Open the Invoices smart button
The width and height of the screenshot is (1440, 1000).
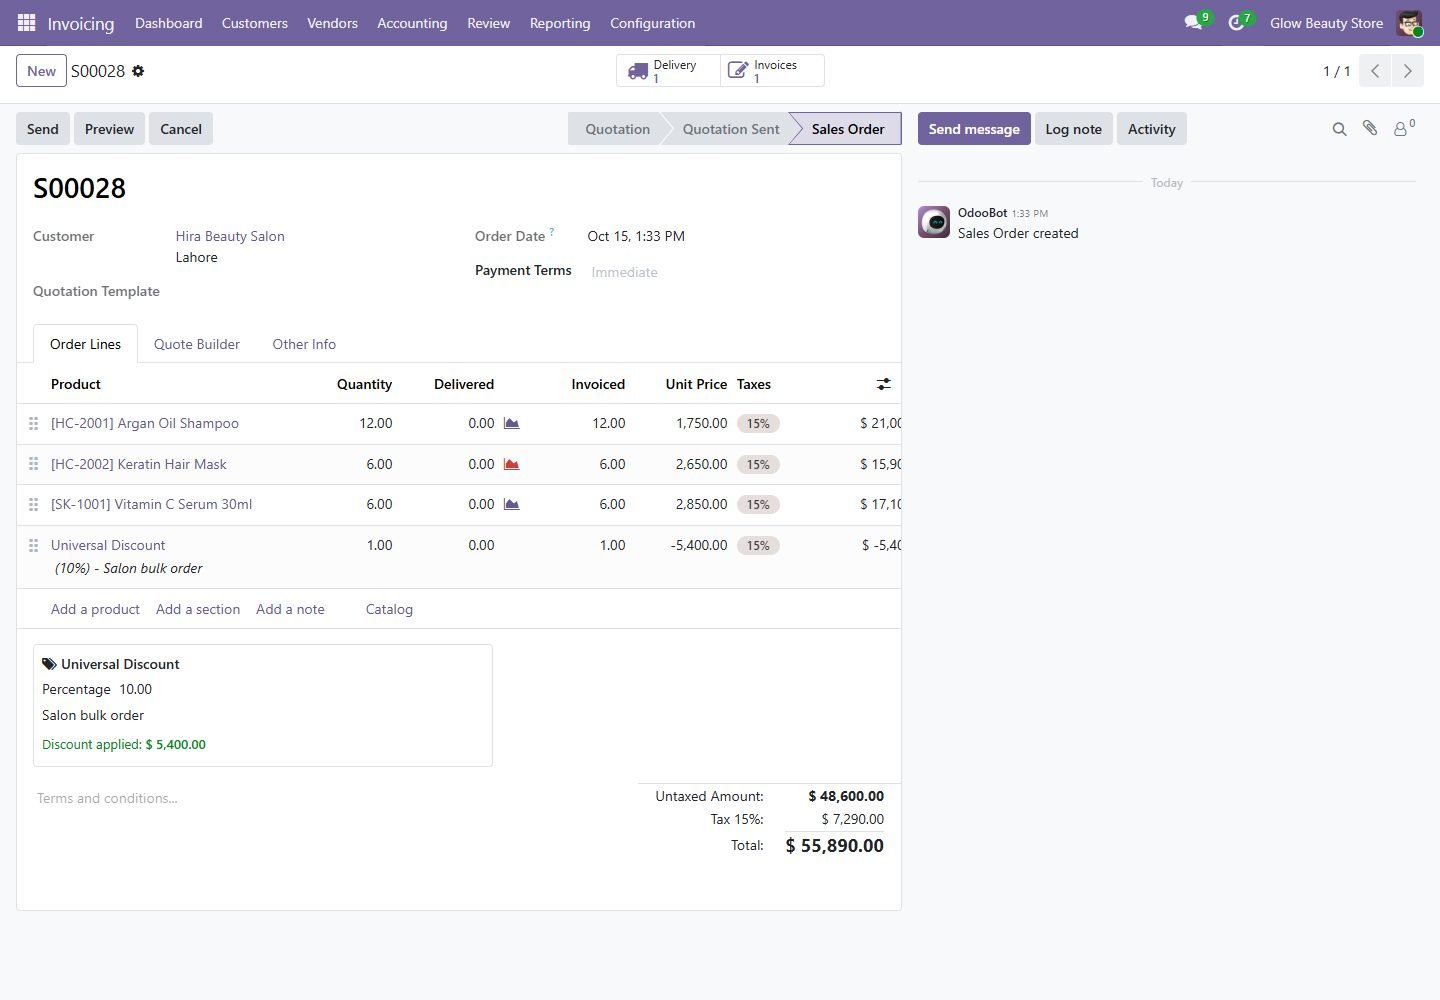pos(772,71)
